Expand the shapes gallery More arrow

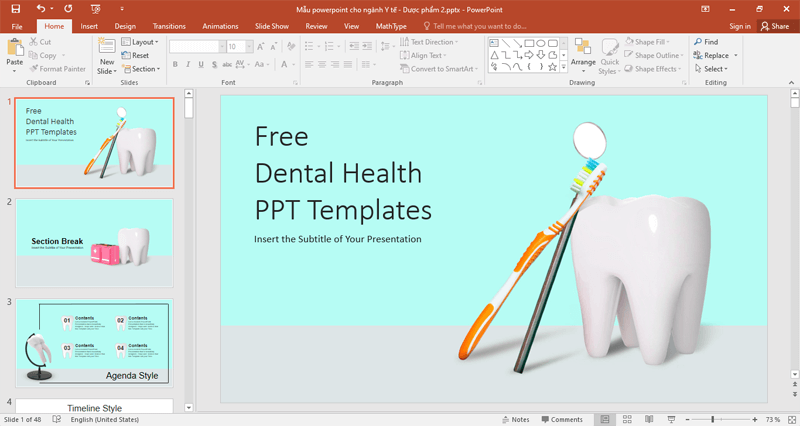(564, 67)
